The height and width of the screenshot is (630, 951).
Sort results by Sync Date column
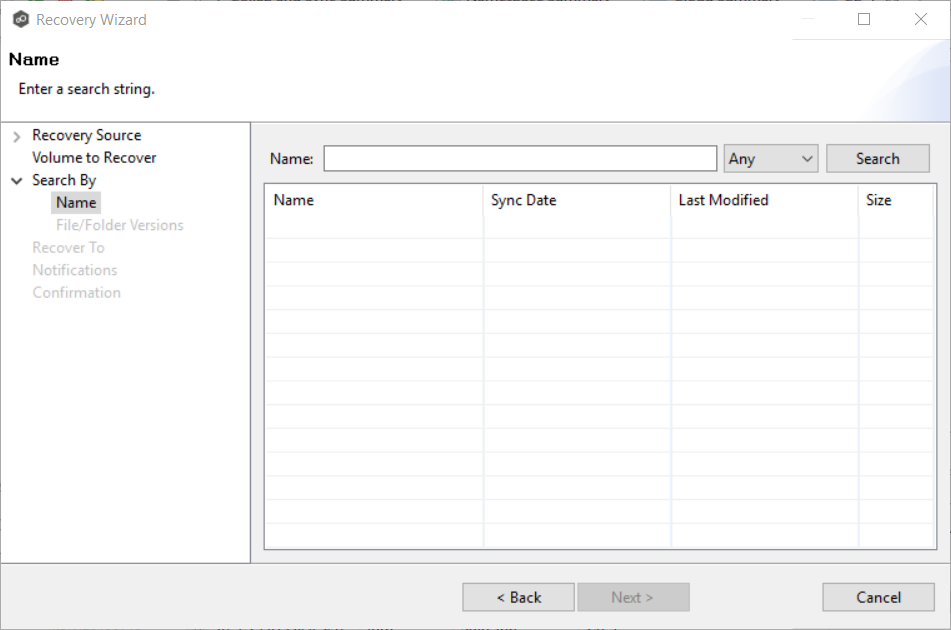[x=523, y=200]
